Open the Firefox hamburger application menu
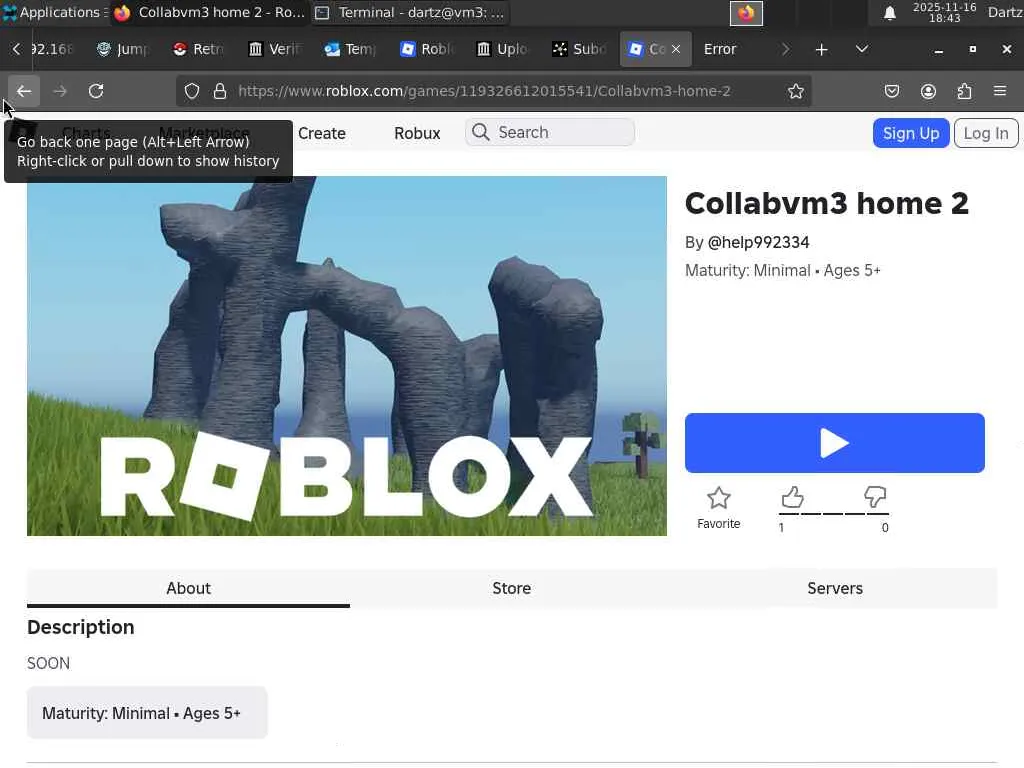 (x=999, y=91)
